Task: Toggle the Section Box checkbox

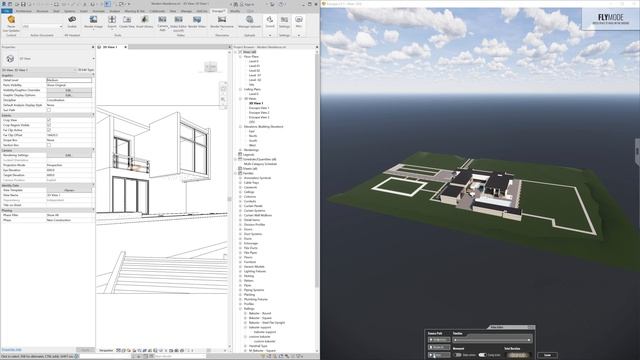Action: 49,145
